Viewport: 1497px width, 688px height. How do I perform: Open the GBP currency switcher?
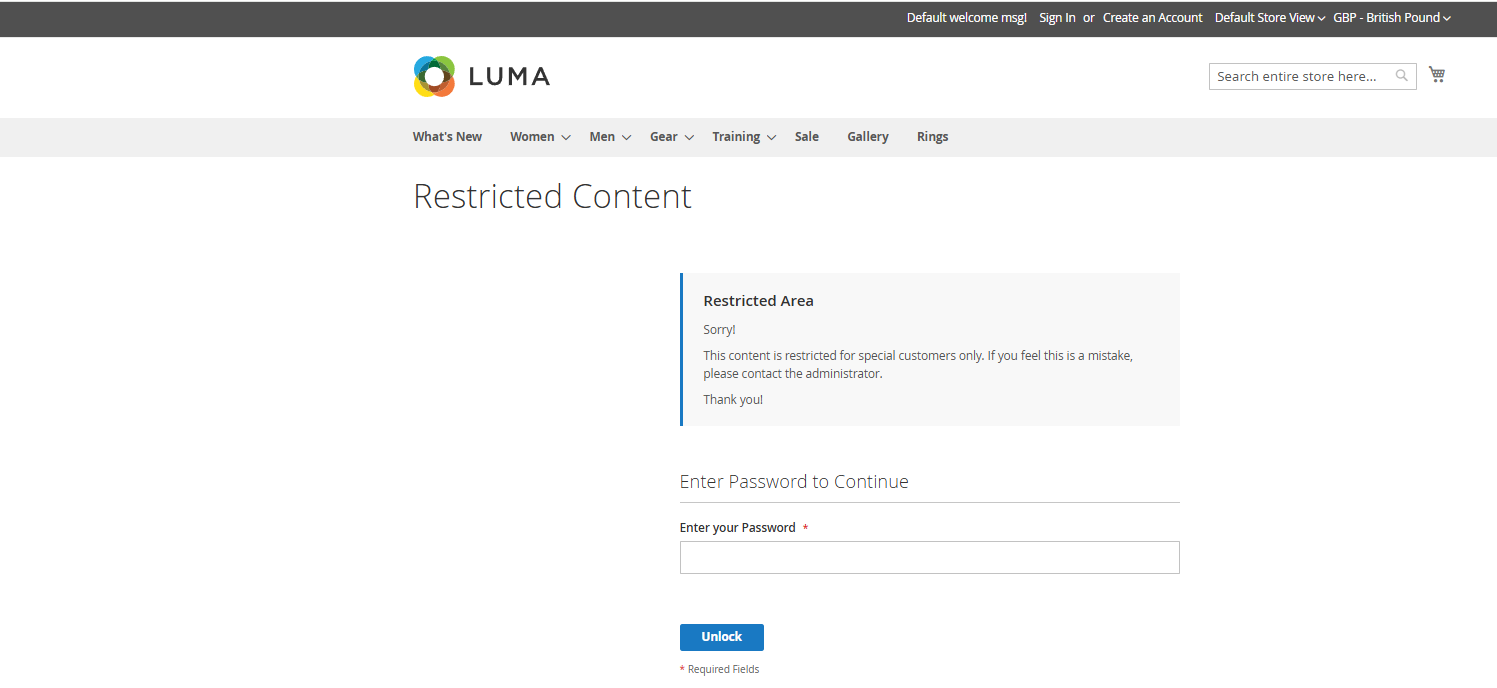click(1391, 18)
